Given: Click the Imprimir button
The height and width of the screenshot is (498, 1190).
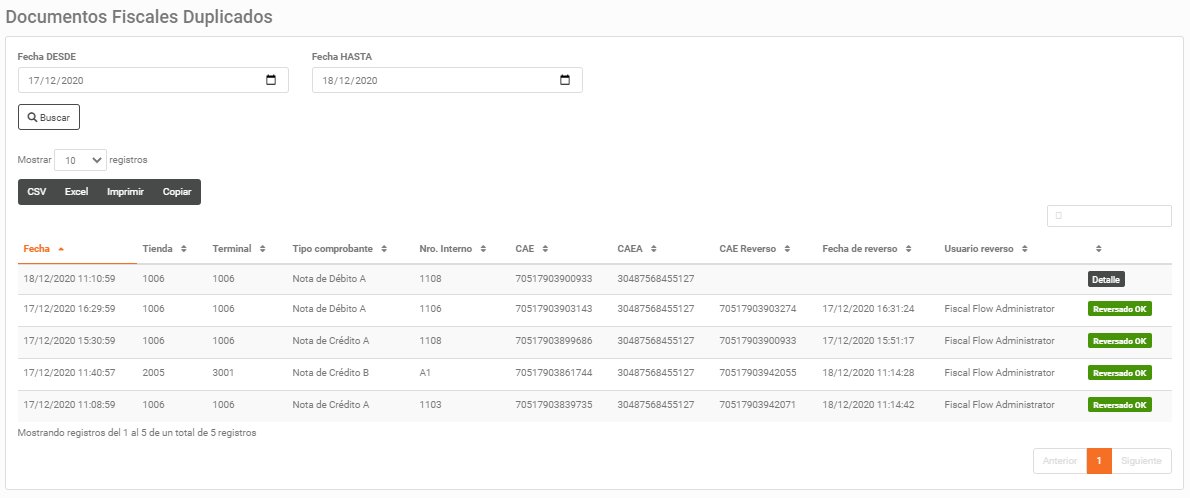Looking at the screenshot, I should point(125,192).
